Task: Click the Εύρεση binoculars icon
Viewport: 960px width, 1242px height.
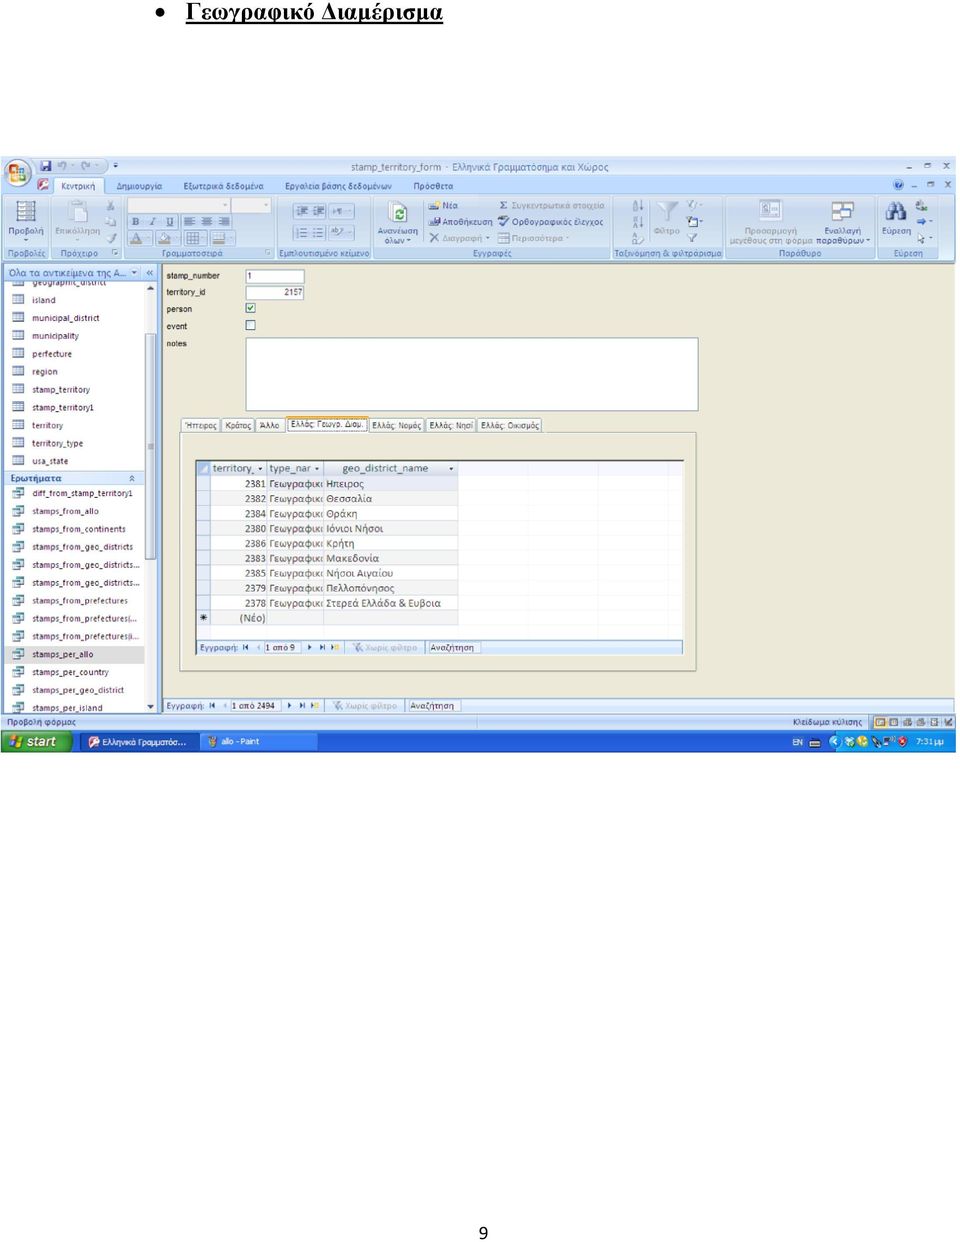Action: click(896, 211)
